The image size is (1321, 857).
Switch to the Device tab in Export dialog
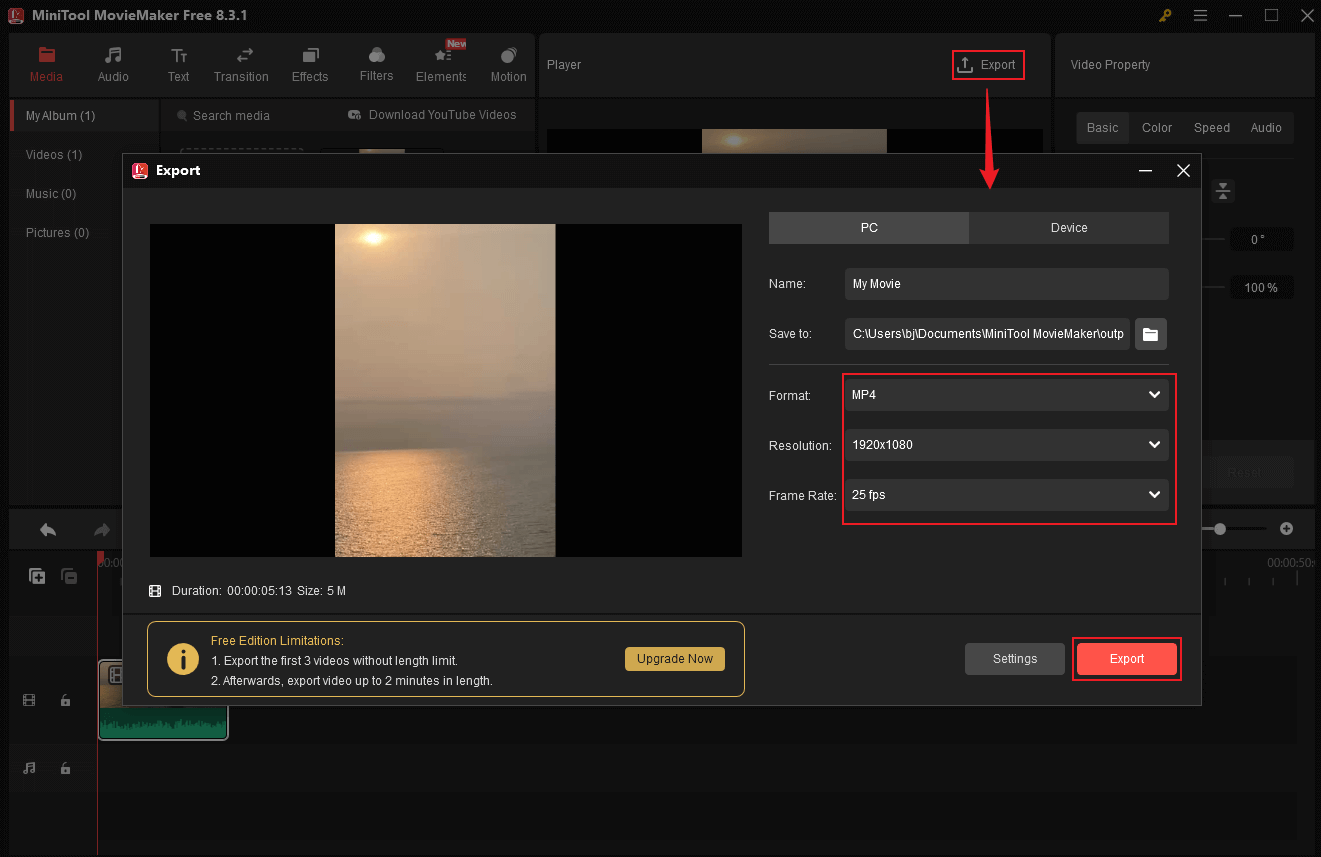click(x=1068, y=227)
